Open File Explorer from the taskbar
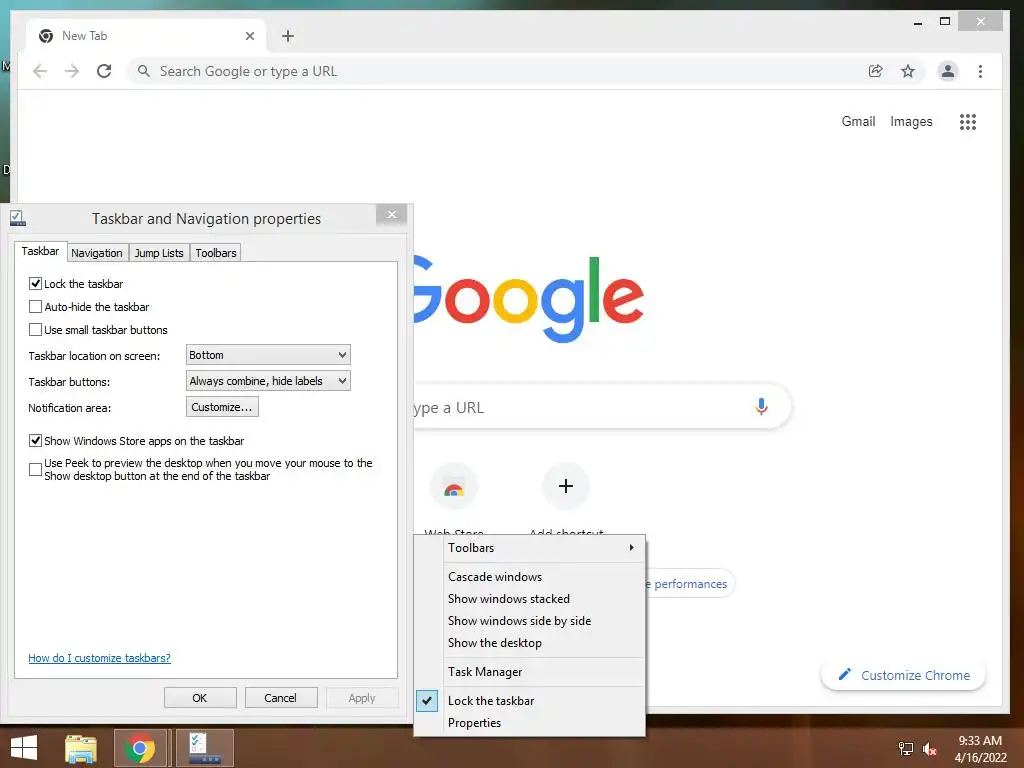The width and height of the screenshot is (1024, 768). coord(80,748)
